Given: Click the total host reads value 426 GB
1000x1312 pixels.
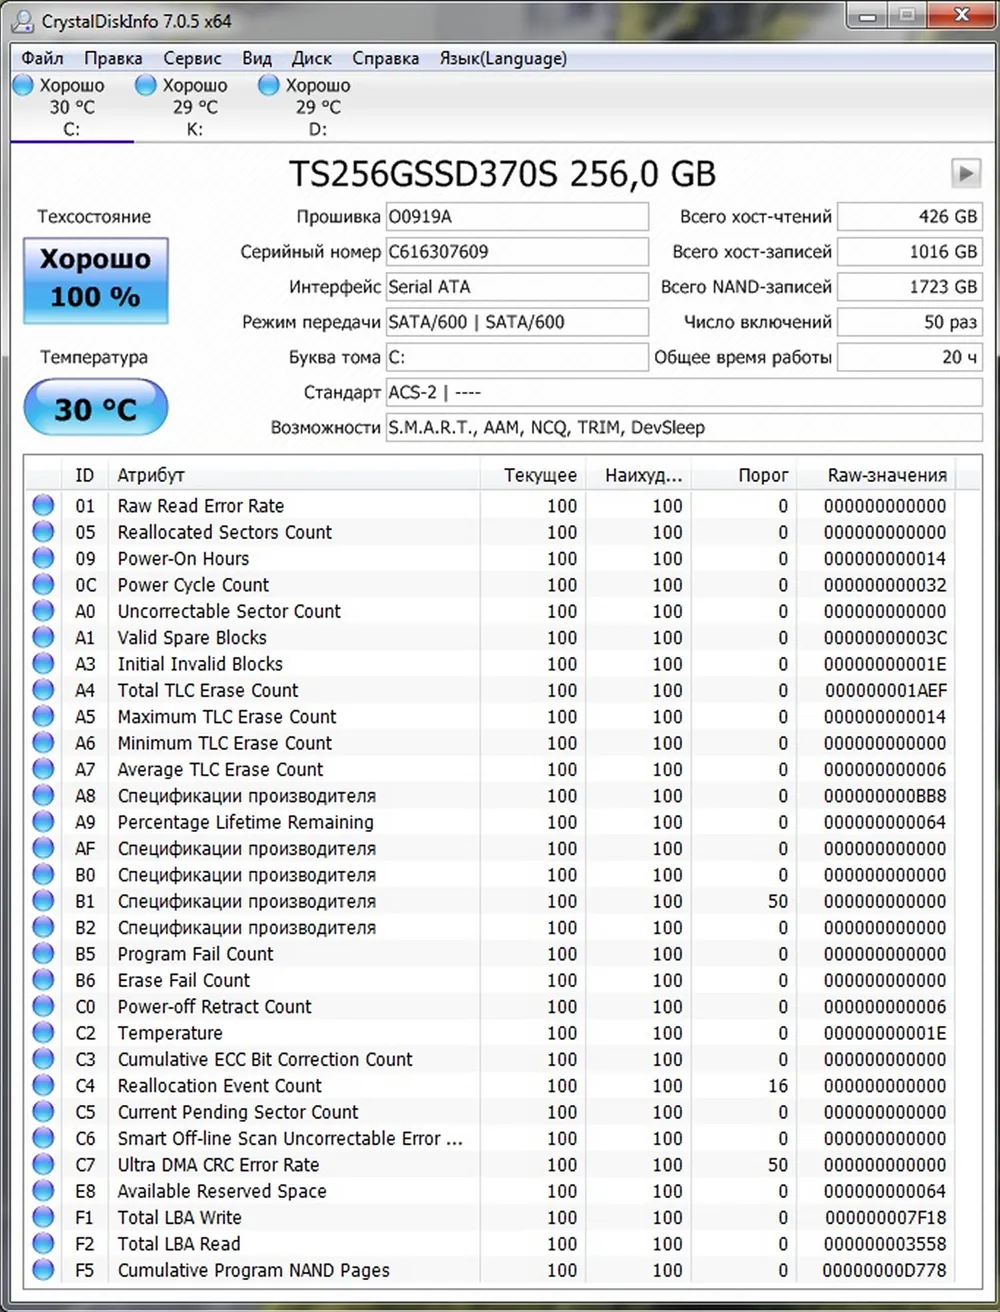Looking at the screenshot, I should 910,217.
